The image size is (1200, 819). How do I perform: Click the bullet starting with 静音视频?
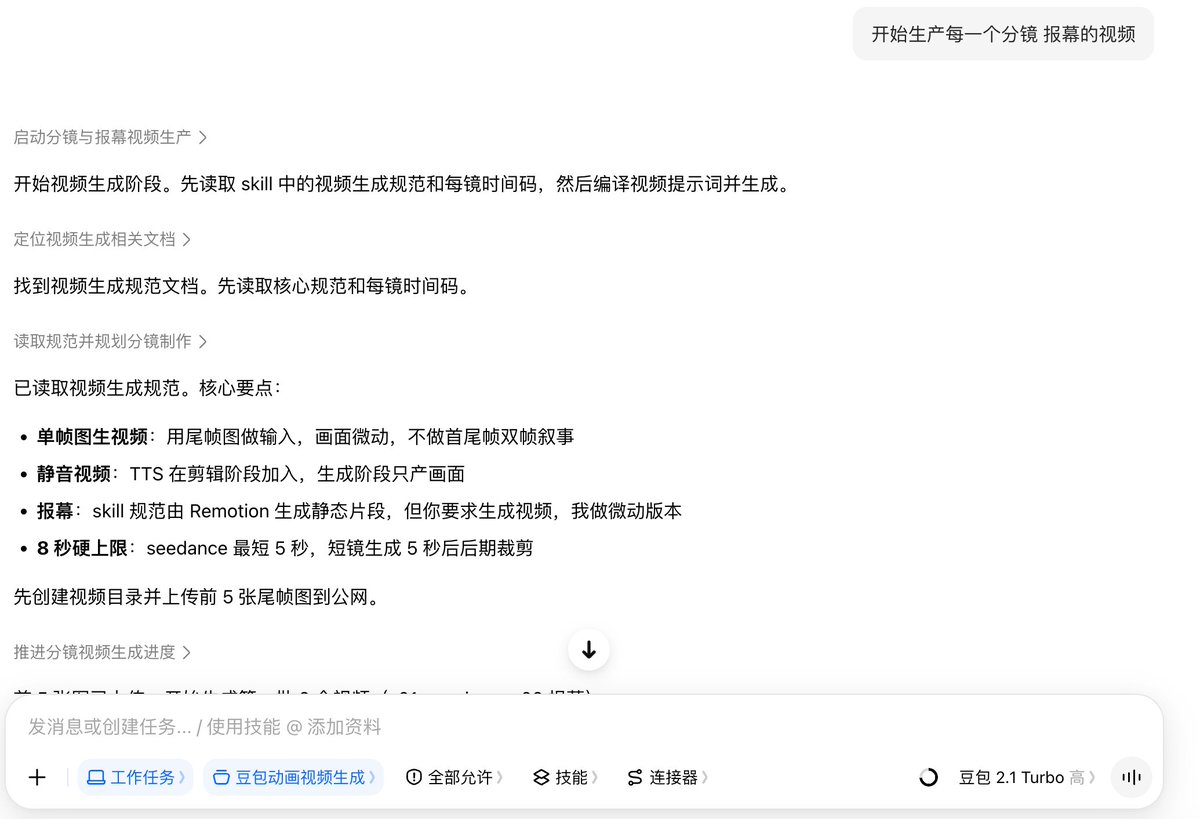pyautogui.click(x=251, y=474)
